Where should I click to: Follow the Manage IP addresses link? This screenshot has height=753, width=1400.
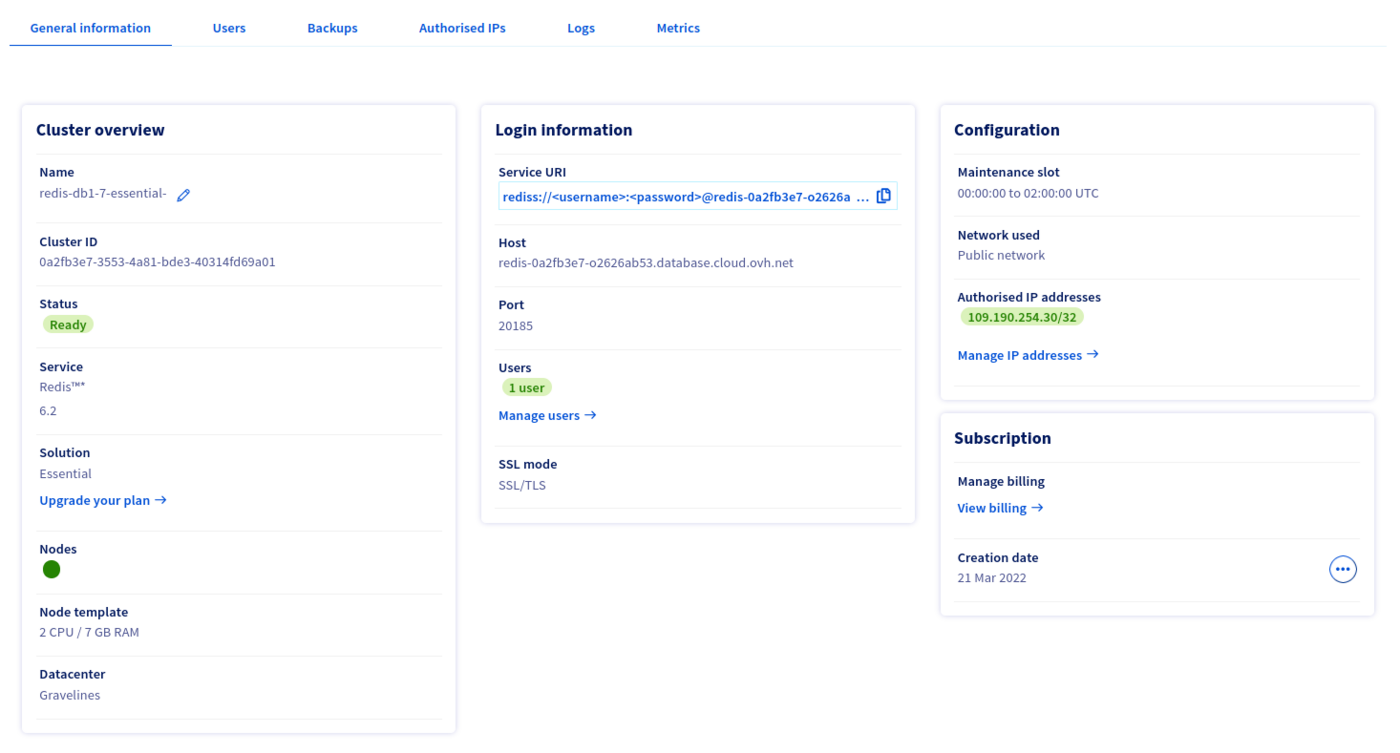1027,355
